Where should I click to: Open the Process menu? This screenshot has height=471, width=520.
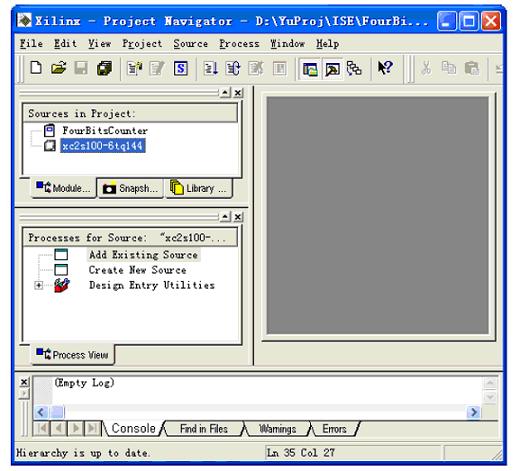(x=239, y=44)
